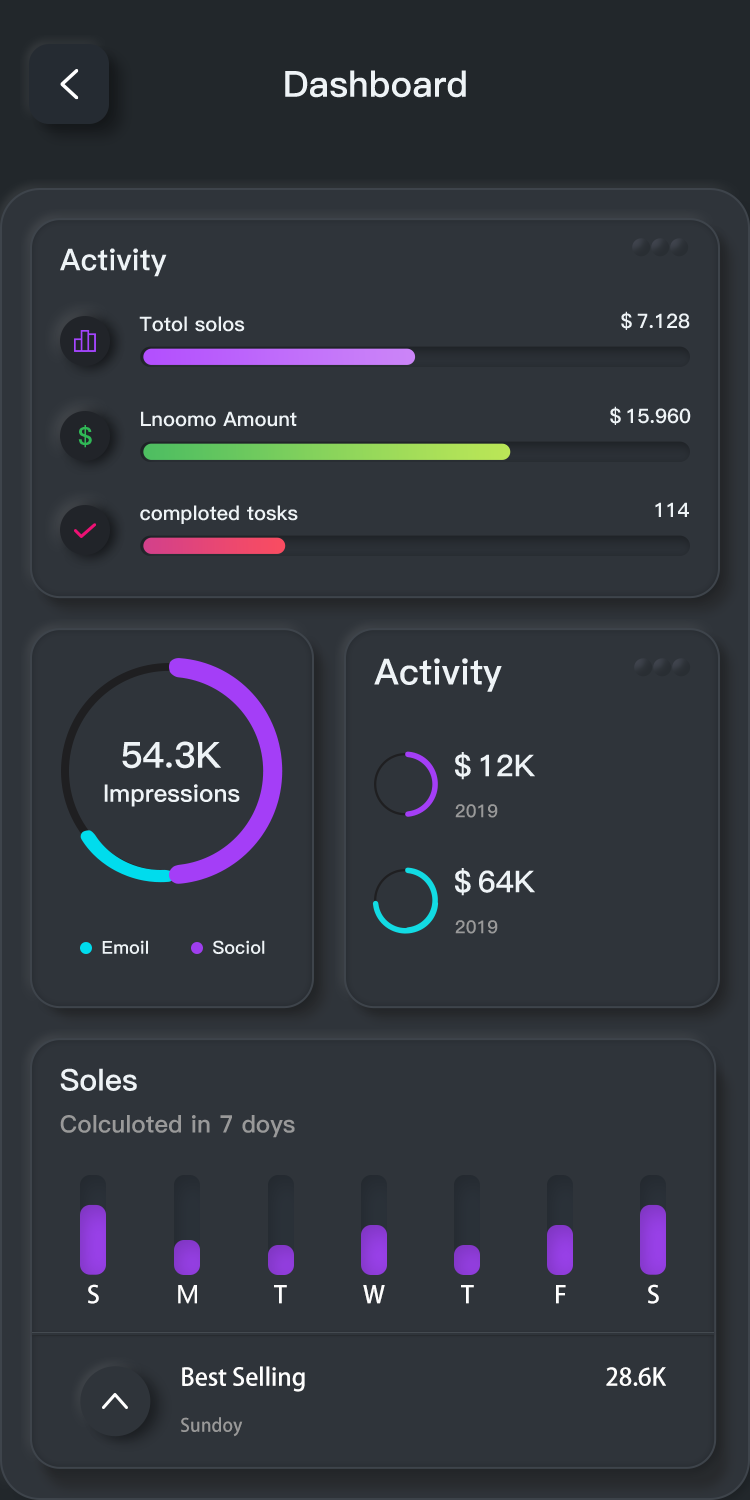Open the three-dot menu on the small Activity card
750x1500 pixels.
(661, 667)
